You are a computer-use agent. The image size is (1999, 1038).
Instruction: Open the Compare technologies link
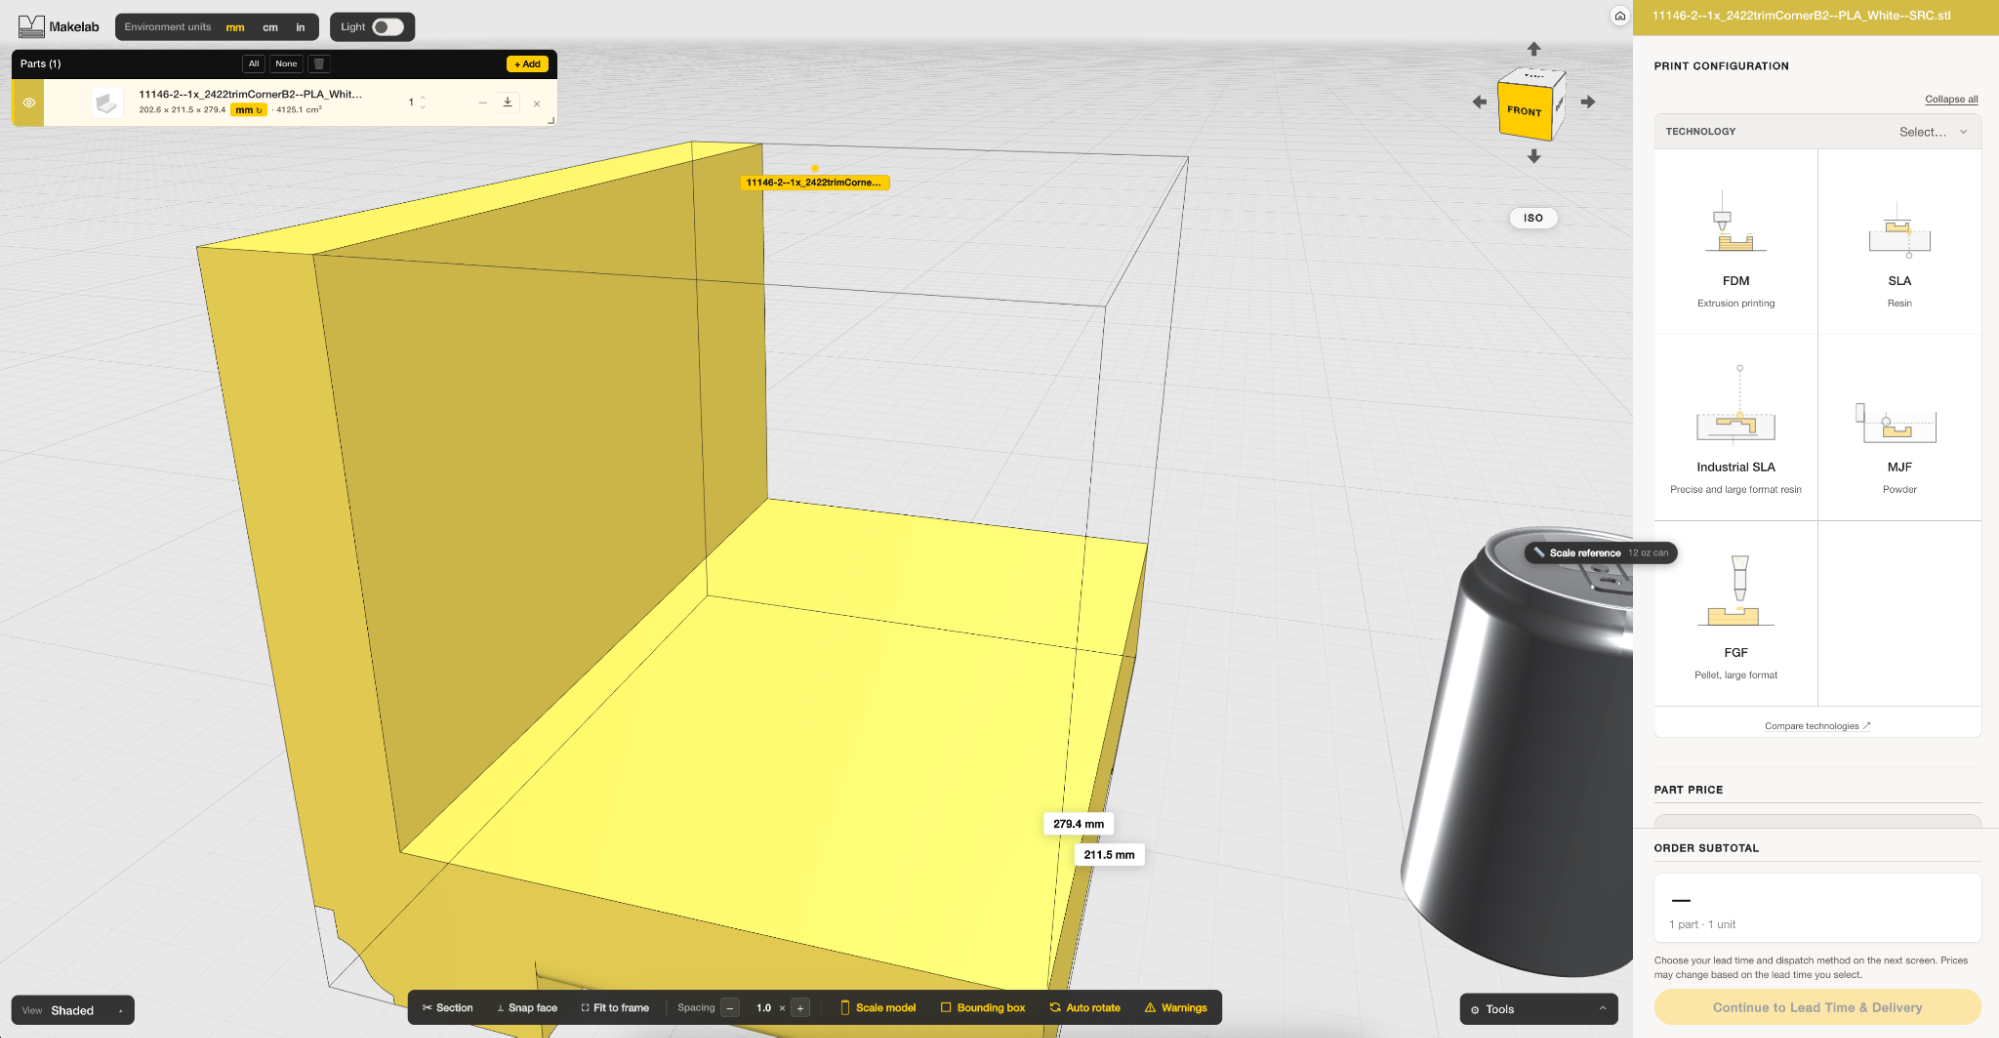(x=1817, y=726)
